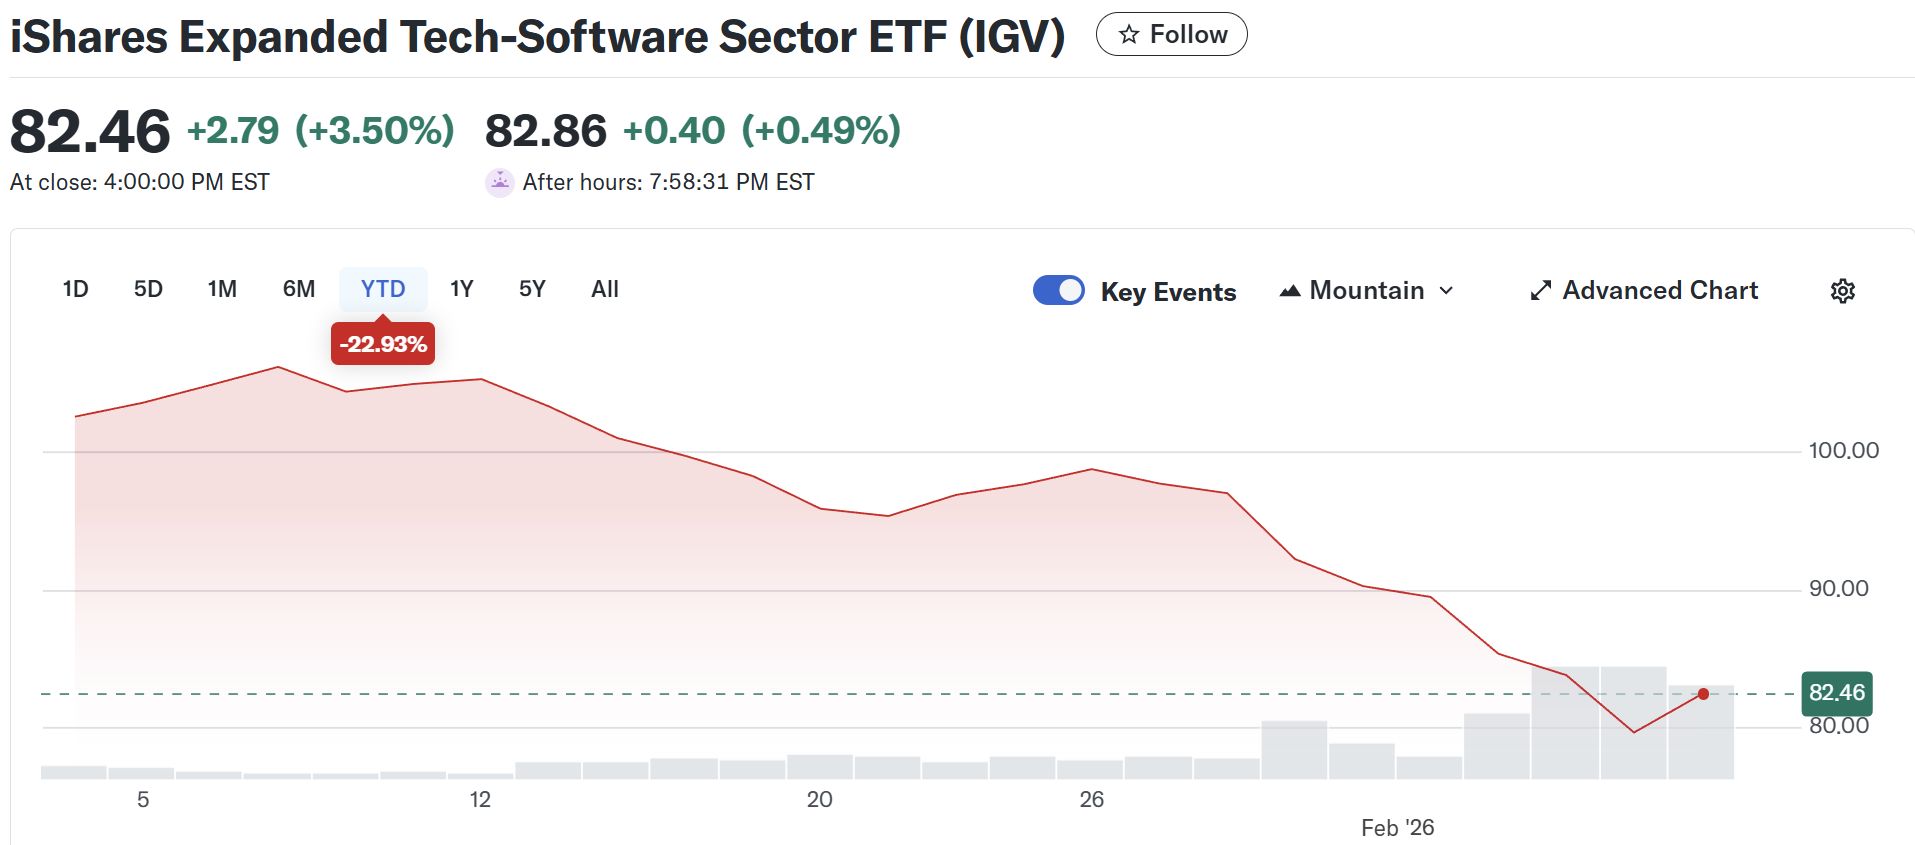Screen dimensions: 1915x845
Task: Click the -22.93% YTD change badge
Action: pyautogui.click(x=383, y=344)
